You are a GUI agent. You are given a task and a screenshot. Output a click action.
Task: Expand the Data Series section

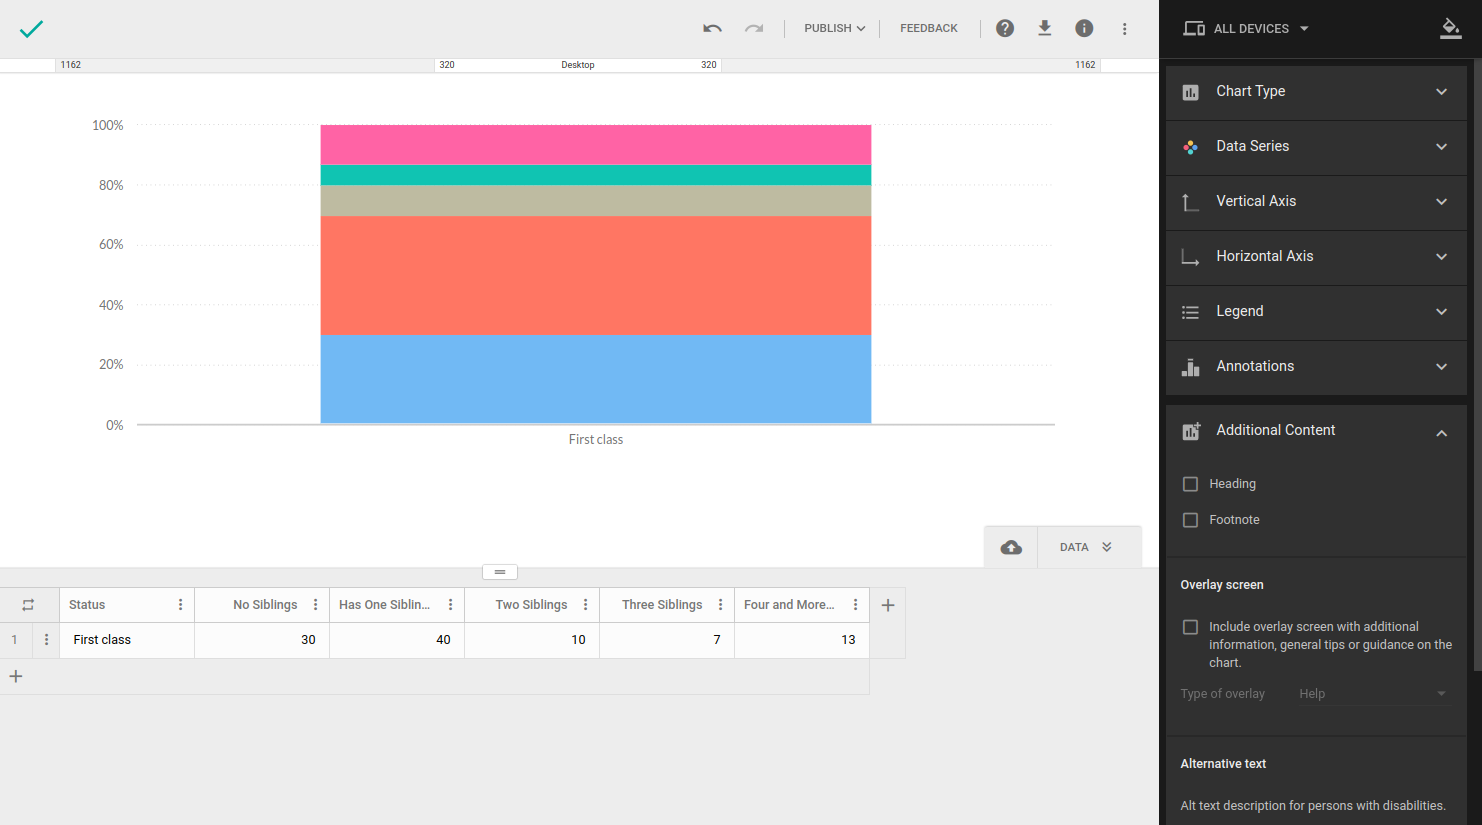click(x=1315, y=147)
